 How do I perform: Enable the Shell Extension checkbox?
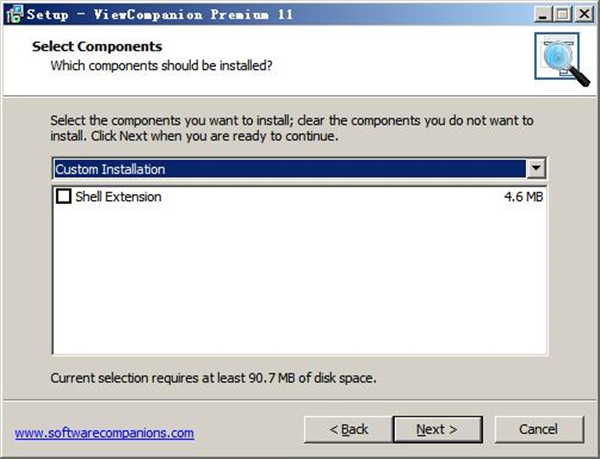[63, 197]
